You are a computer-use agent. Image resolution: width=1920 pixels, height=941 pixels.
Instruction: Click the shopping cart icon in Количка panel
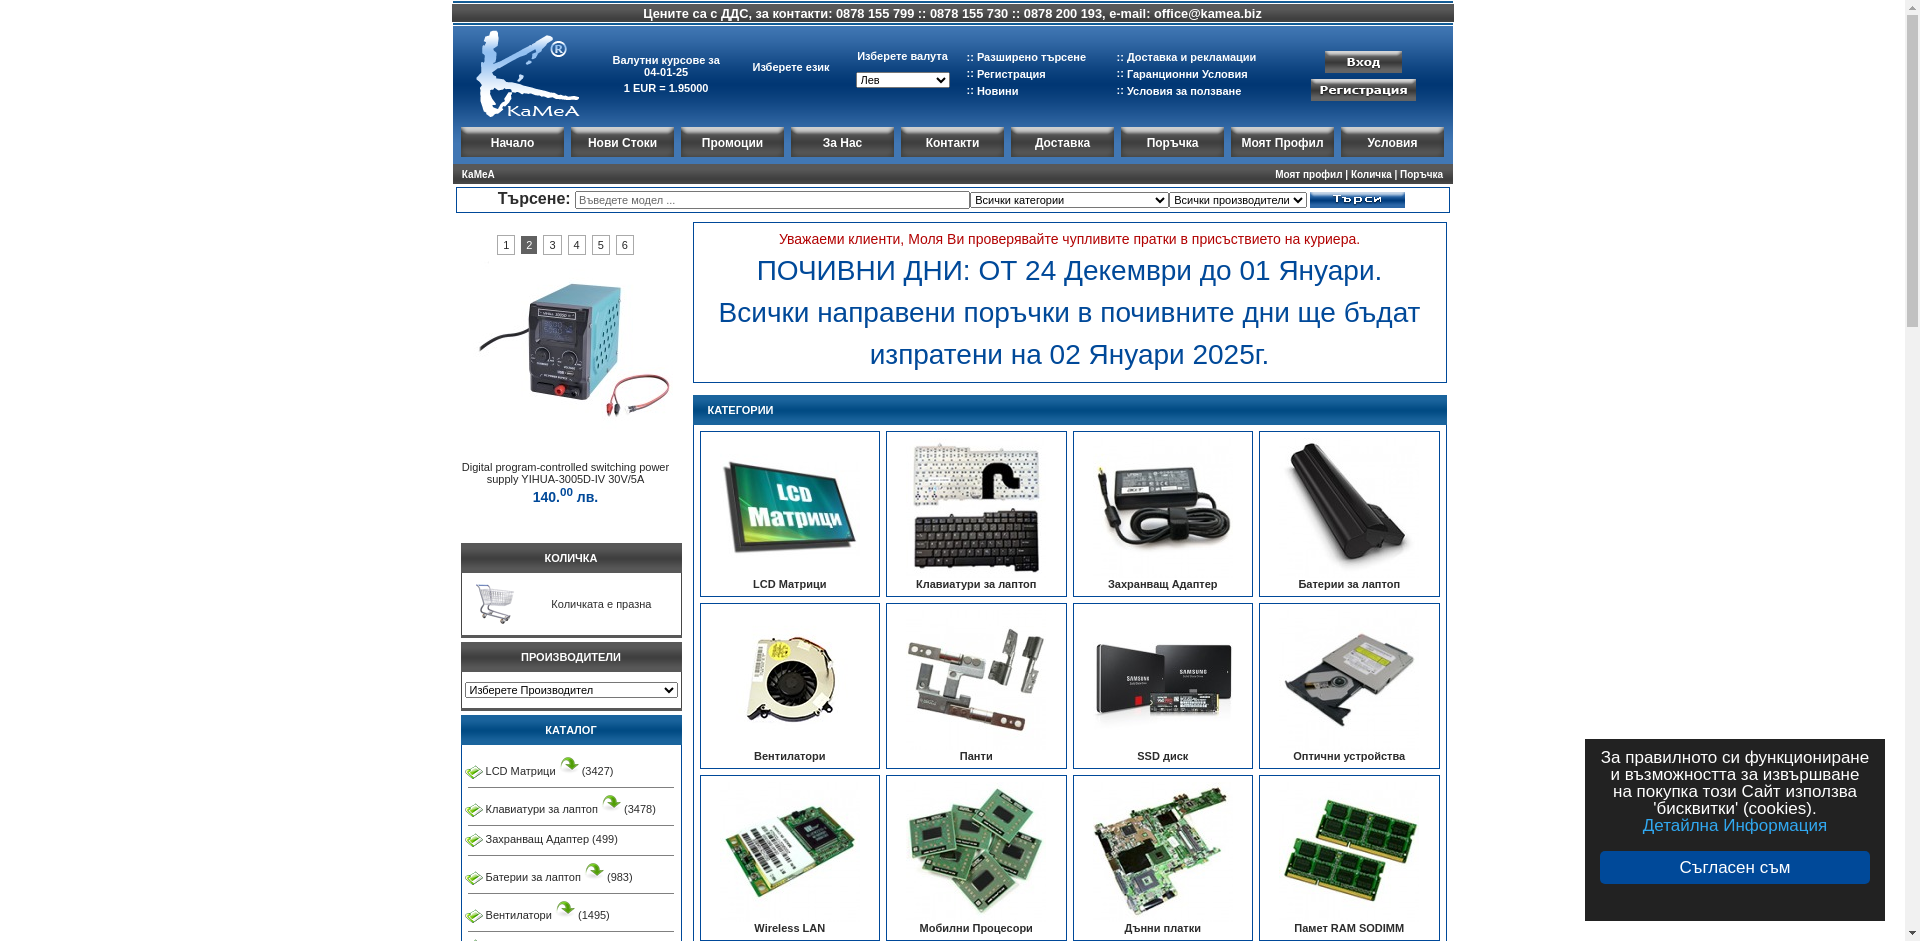495,603
